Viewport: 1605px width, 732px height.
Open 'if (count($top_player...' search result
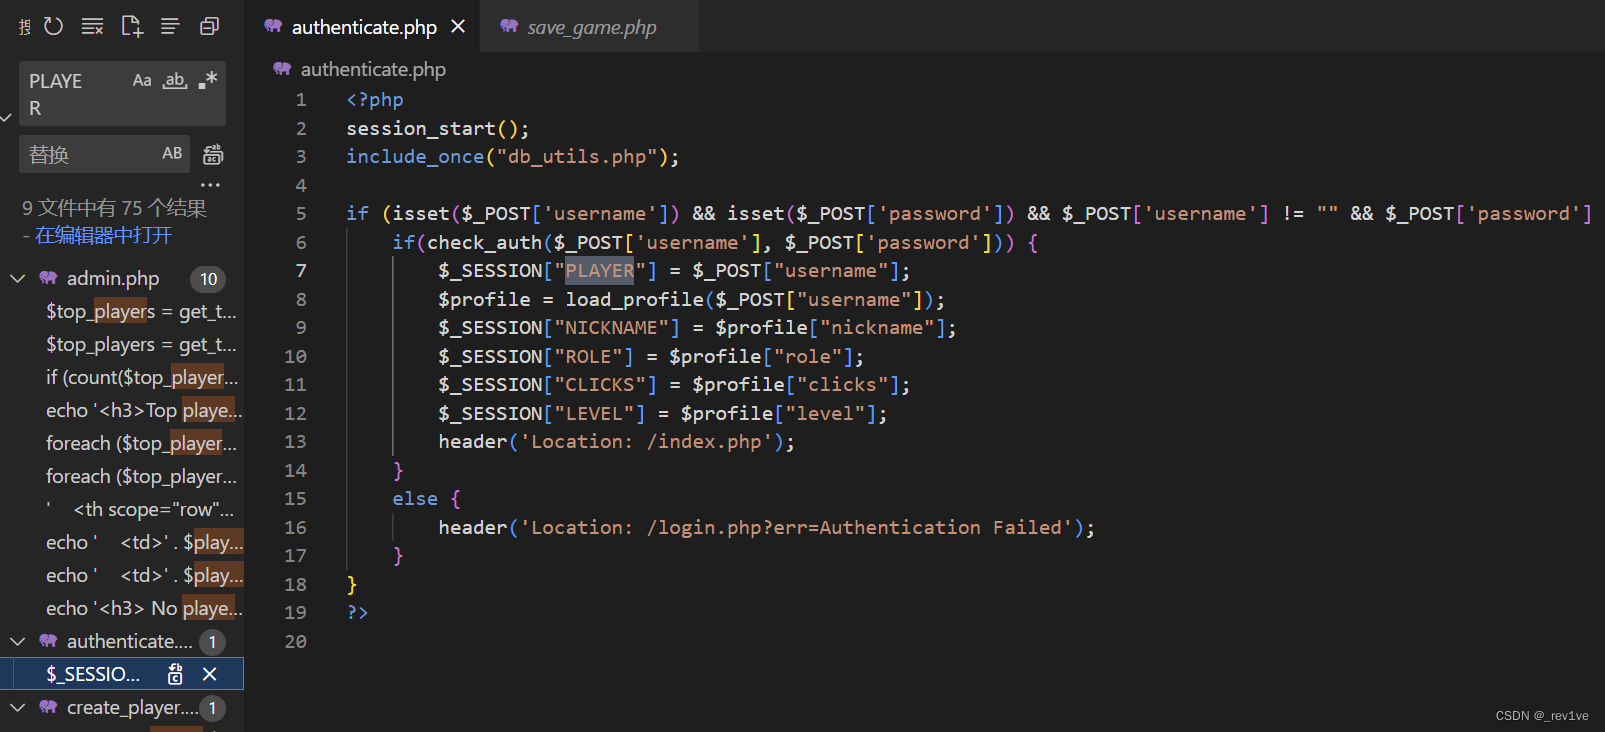tap(142, 377)
